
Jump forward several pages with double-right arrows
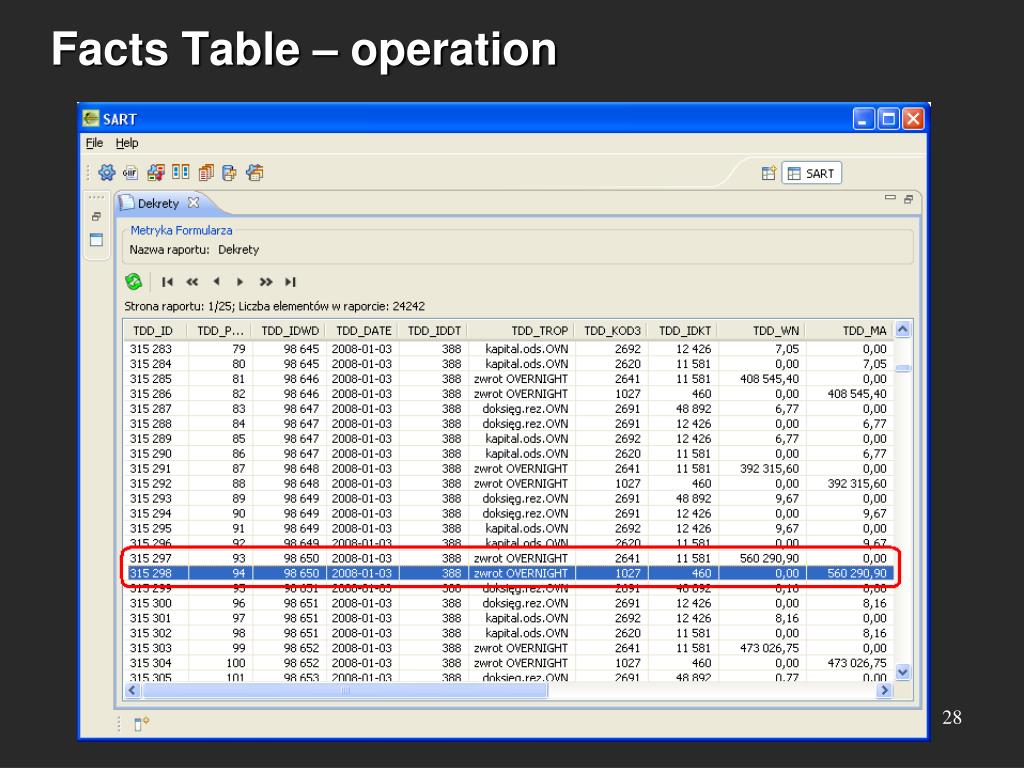tap(265, 281)
